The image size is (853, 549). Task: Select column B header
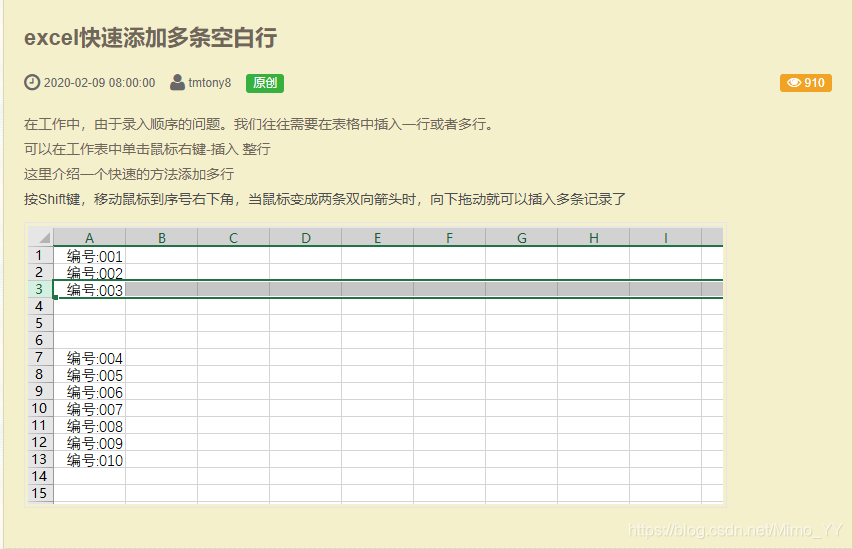pos(162,237)
